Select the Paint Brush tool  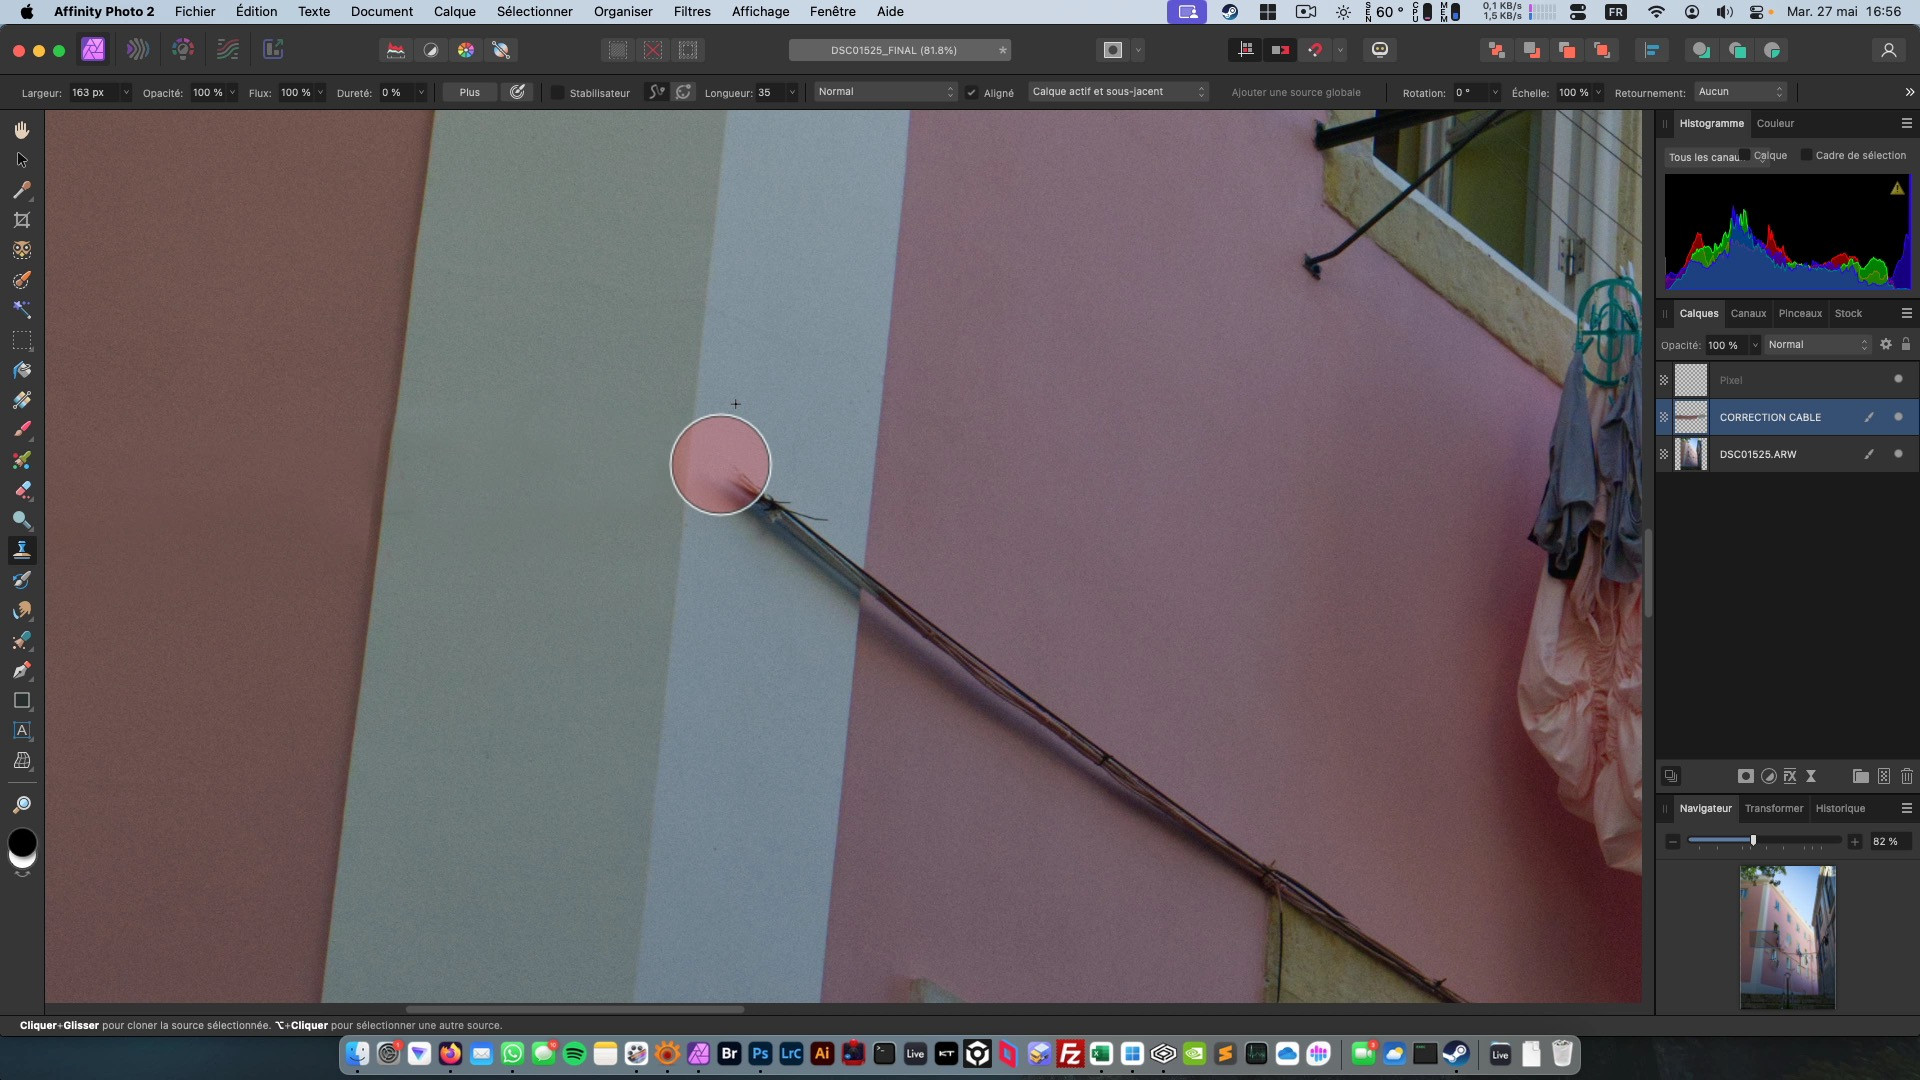[22, 430]
